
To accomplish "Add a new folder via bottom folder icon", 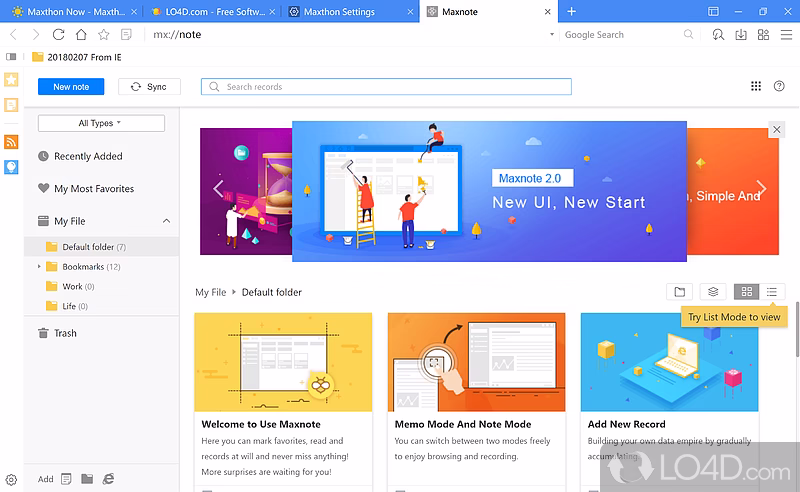I will tap(87, 479).
